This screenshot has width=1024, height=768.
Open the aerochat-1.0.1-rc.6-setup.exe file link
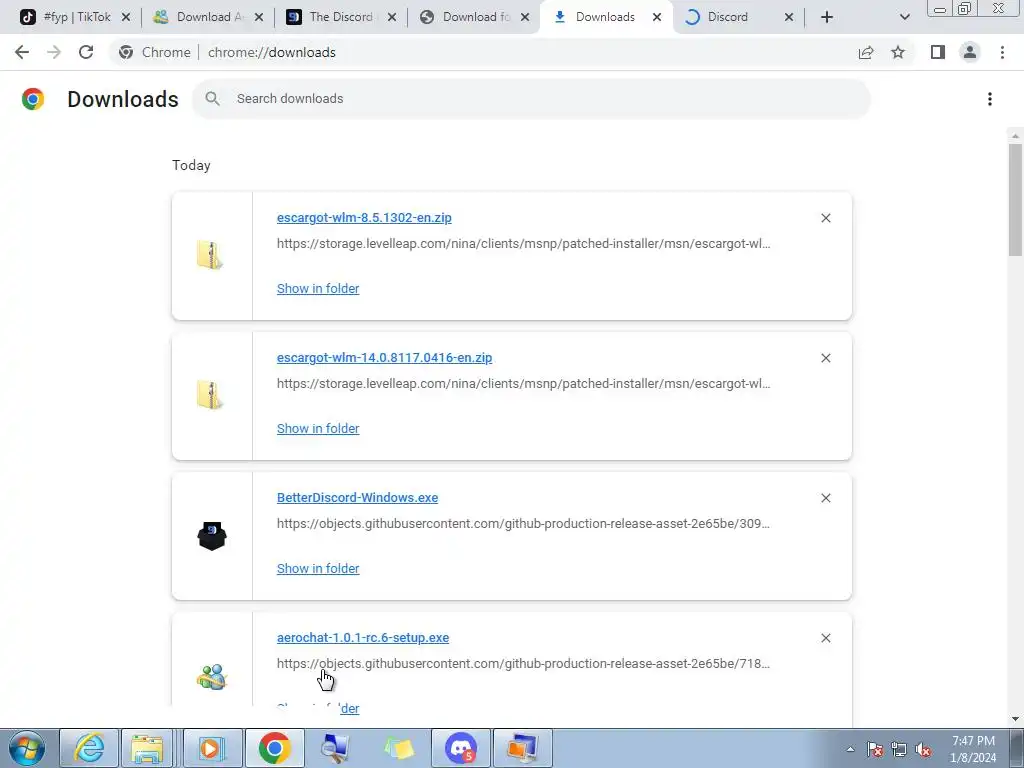pos(363,637)
